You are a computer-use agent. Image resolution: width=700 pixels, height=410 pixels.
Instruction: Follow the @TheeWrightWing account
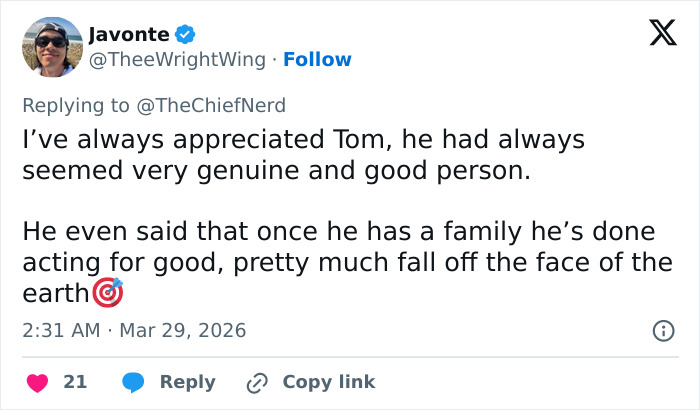(x=317, y=60)
